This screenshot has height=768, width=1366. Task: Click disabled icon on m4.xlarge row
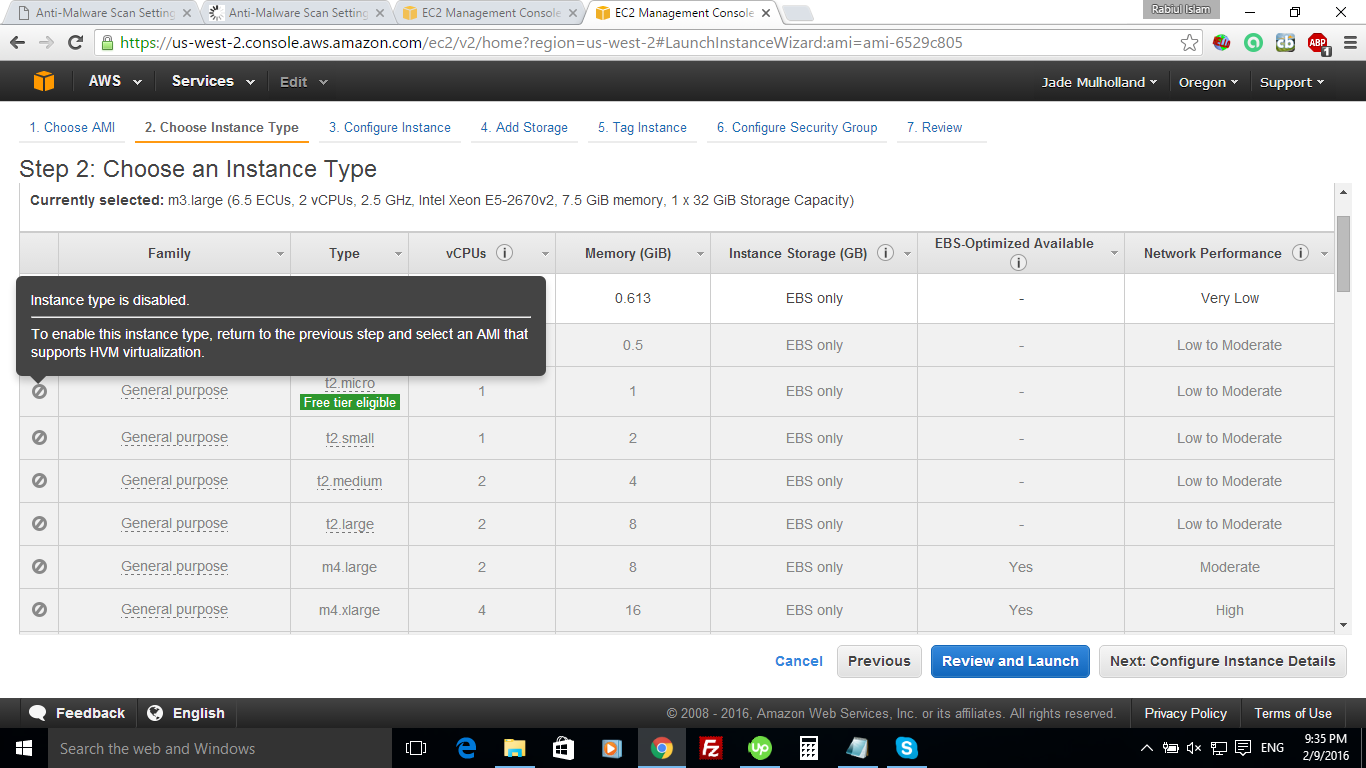(39, 609)
